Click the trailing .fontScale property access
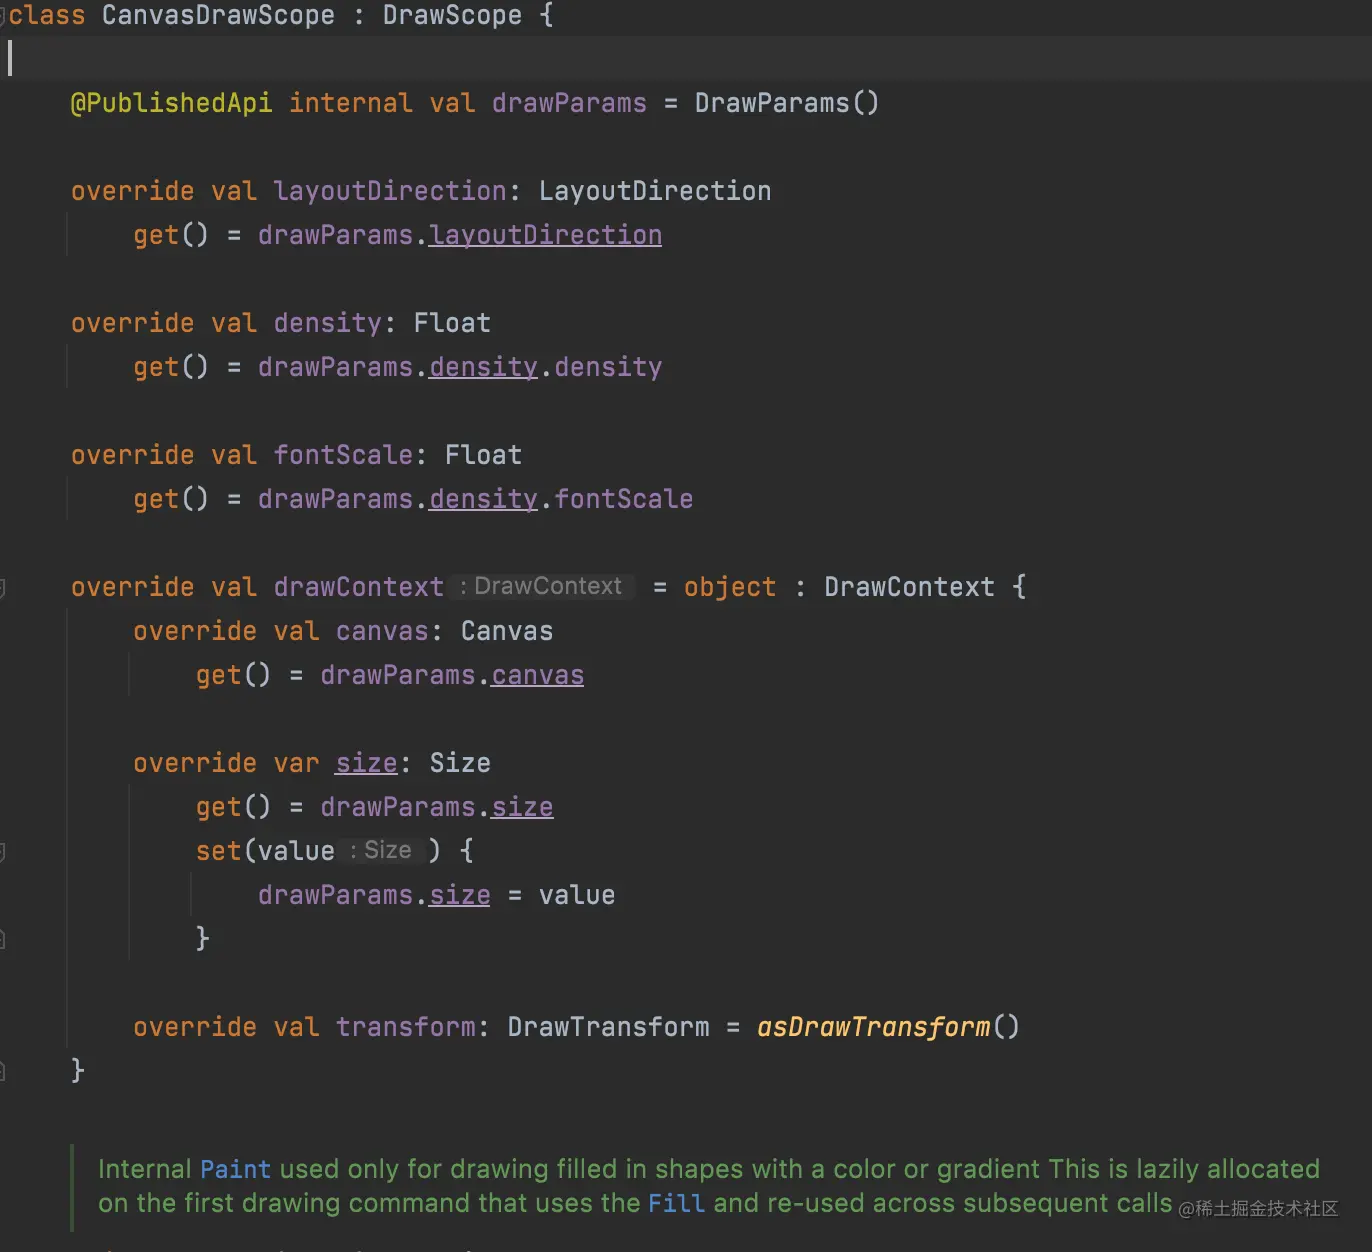The image size is (1372, 1252). 624,499
